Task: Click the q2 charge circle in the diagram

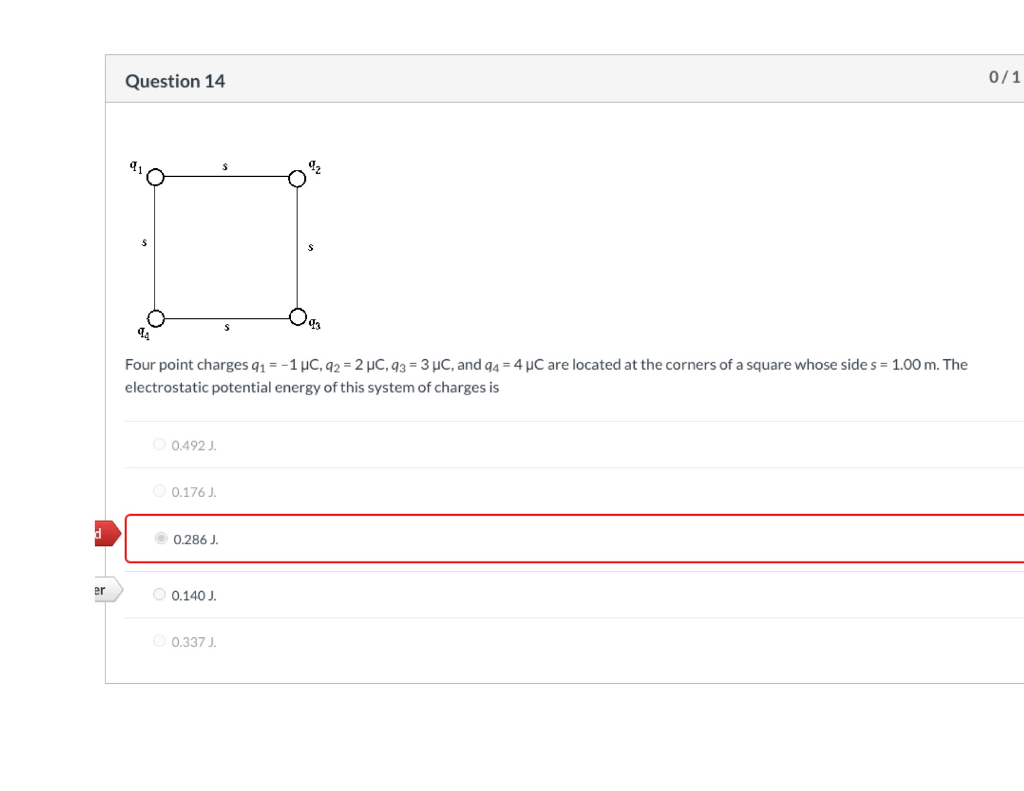Action: pos(297,178)
